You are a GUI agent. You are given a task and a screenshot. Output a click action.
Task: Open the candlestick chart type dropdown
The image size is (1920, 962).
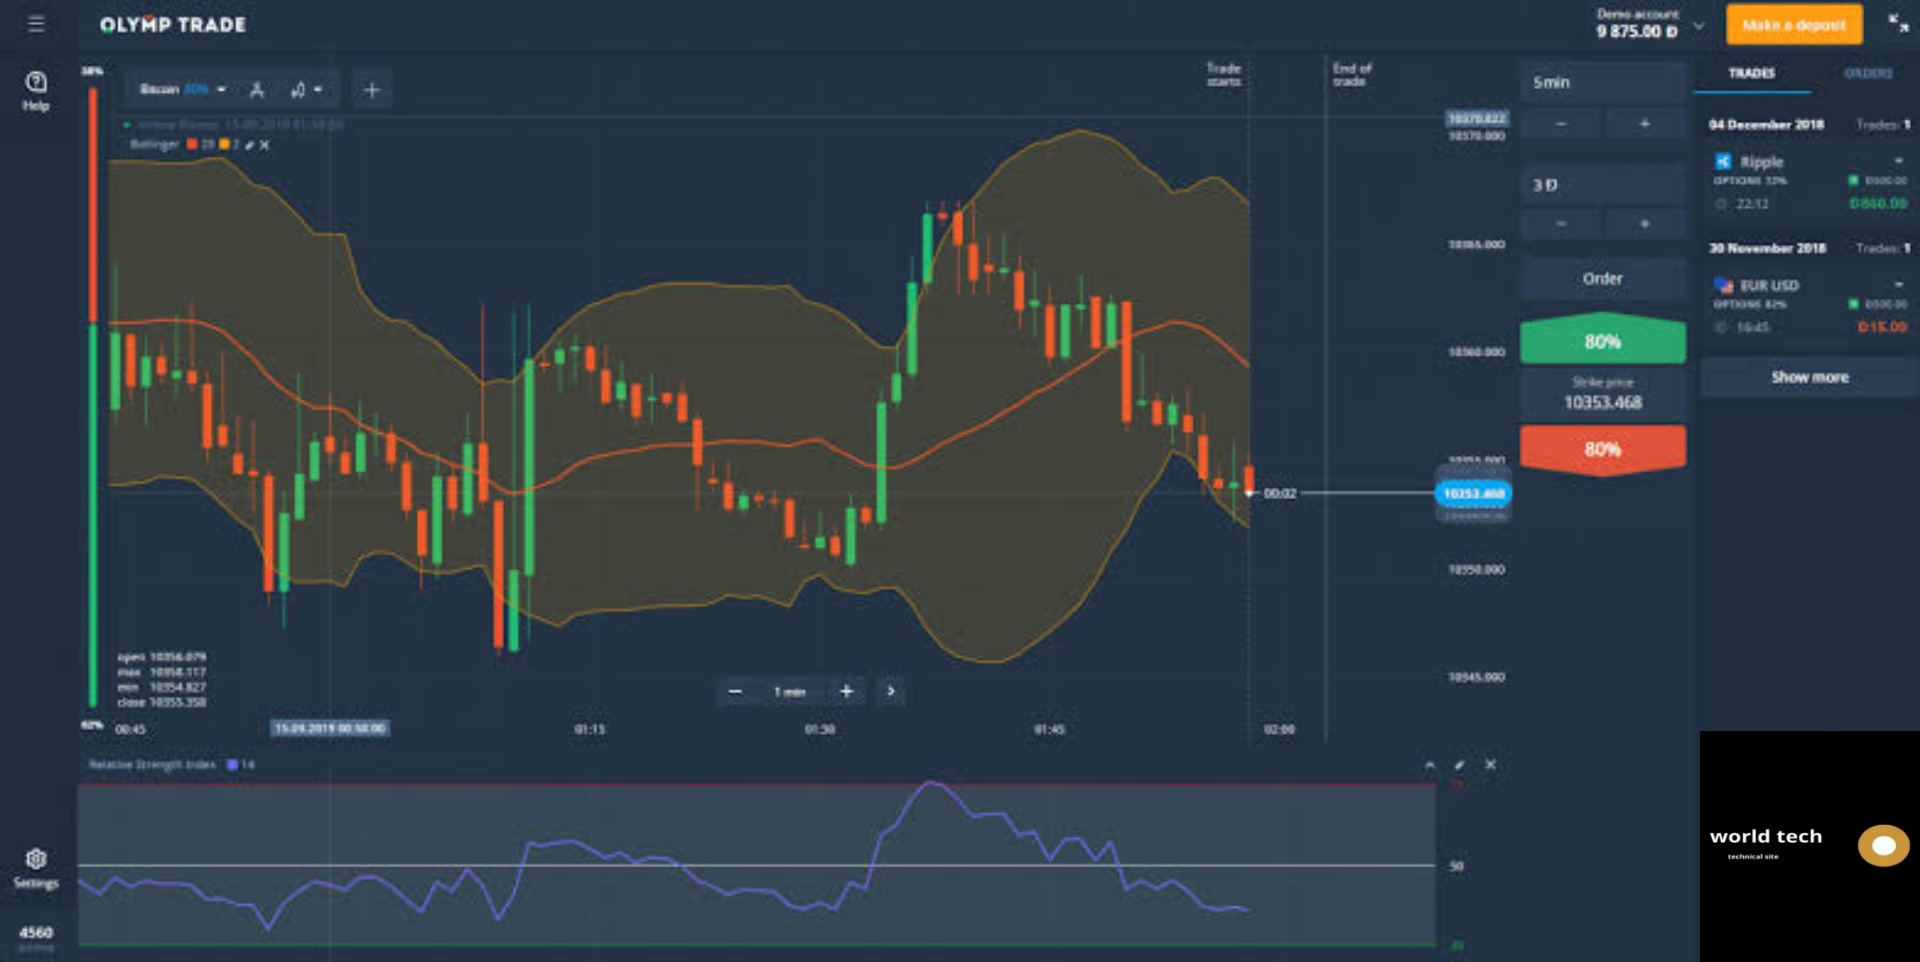coord(306,90)
